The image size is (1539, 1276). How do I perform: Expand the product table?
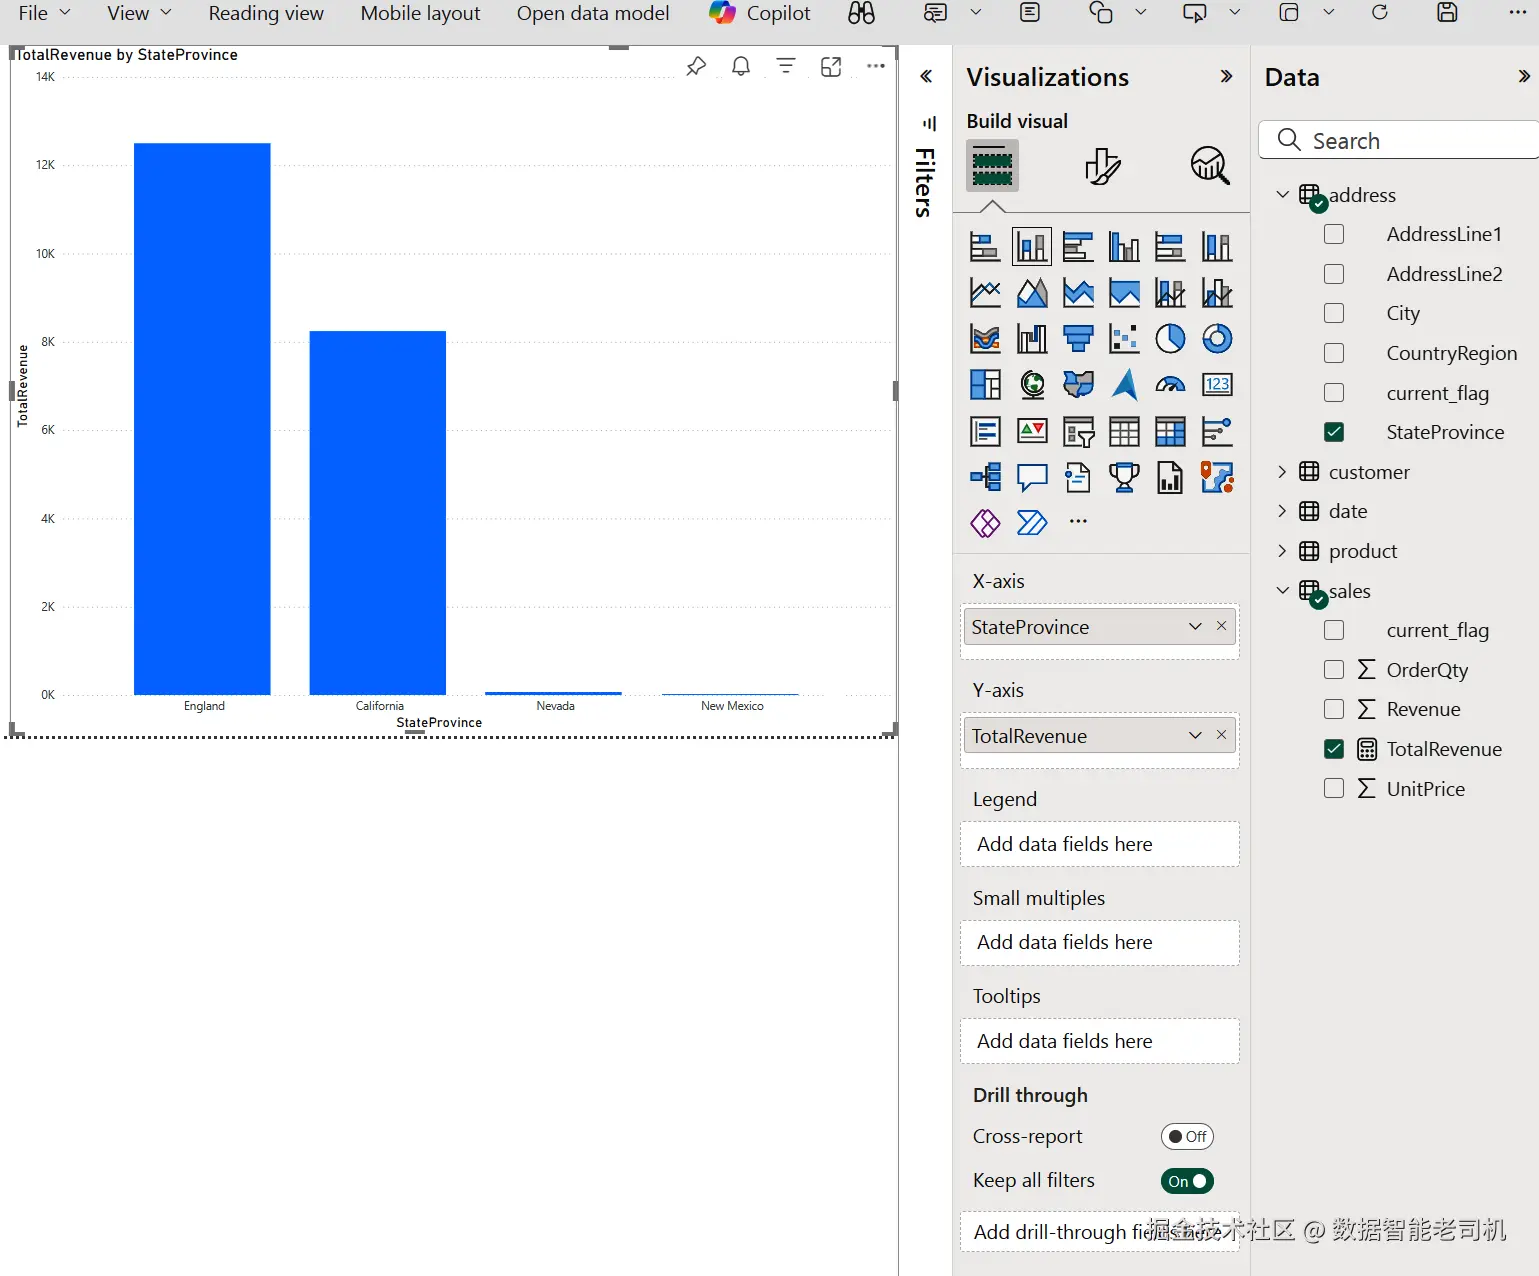(1282, 551)
